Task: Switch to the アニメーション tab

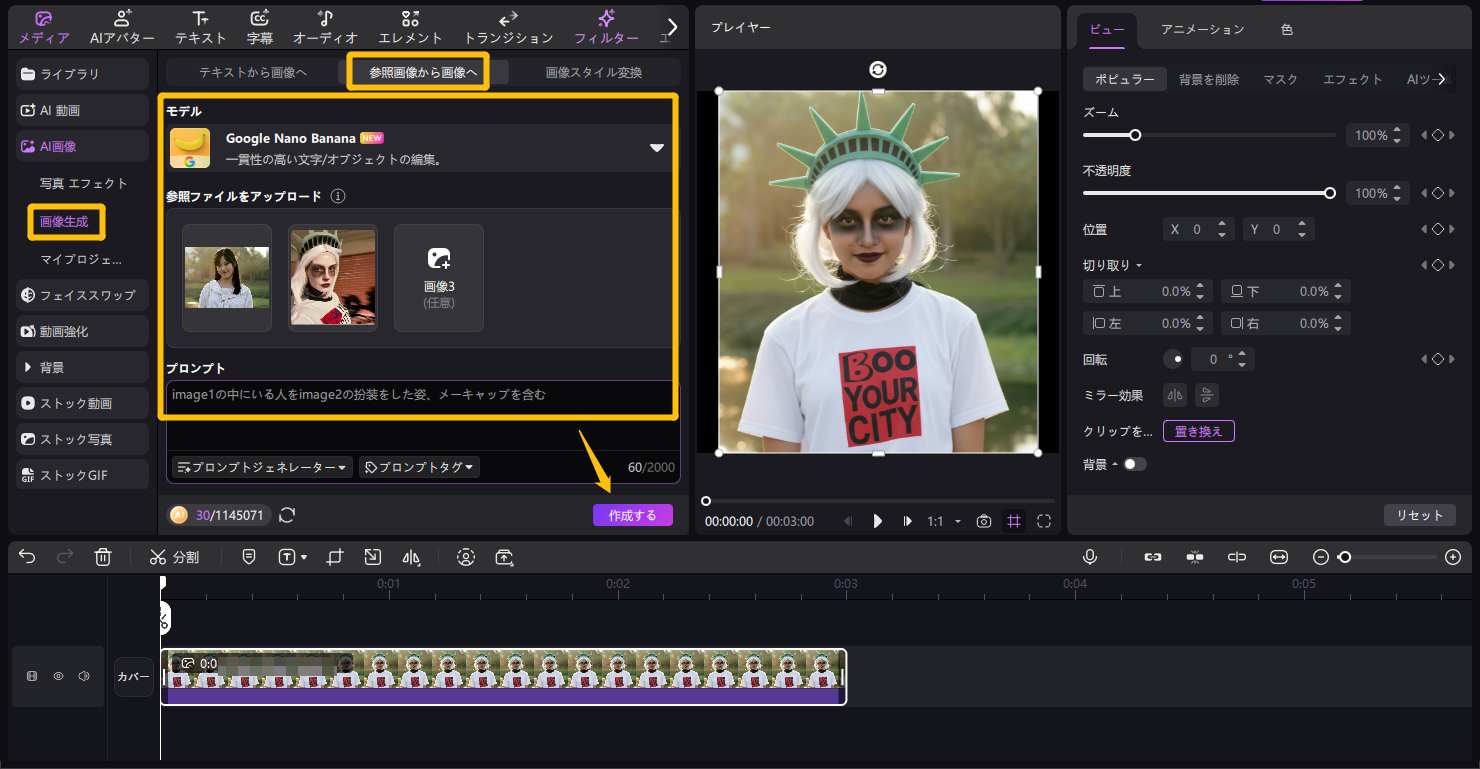Action: (x=1202, y=29)
